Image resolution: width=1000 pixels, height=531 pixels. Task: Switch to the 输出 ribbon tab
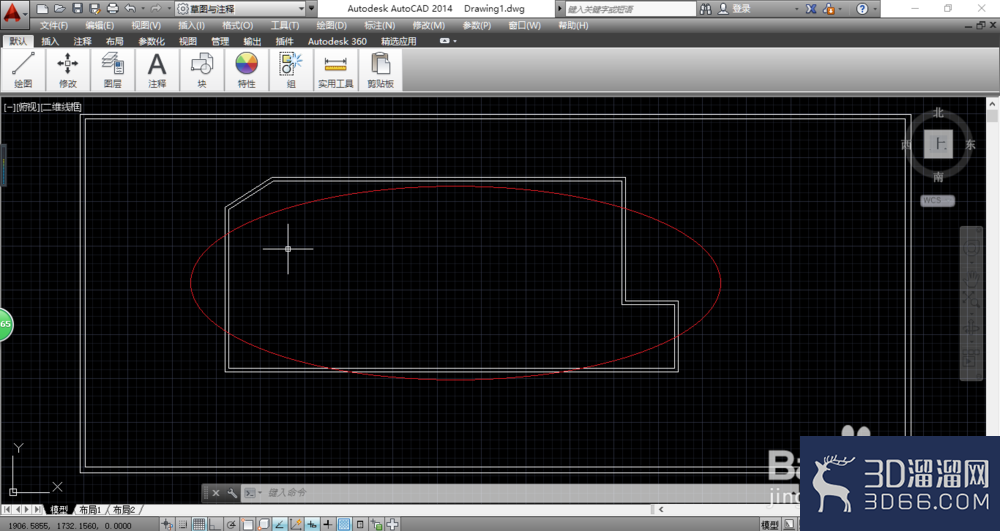tap(253, 41)
